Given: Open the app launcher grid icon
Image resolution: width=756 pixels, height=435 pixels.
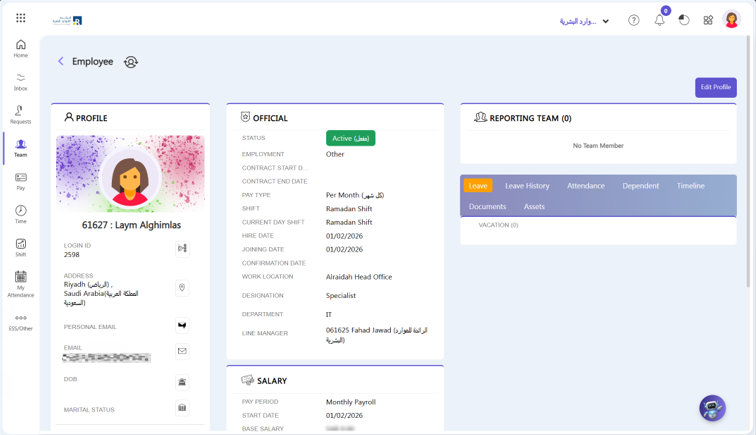Looking at the screenshot, I should click(x=20, y=18).
